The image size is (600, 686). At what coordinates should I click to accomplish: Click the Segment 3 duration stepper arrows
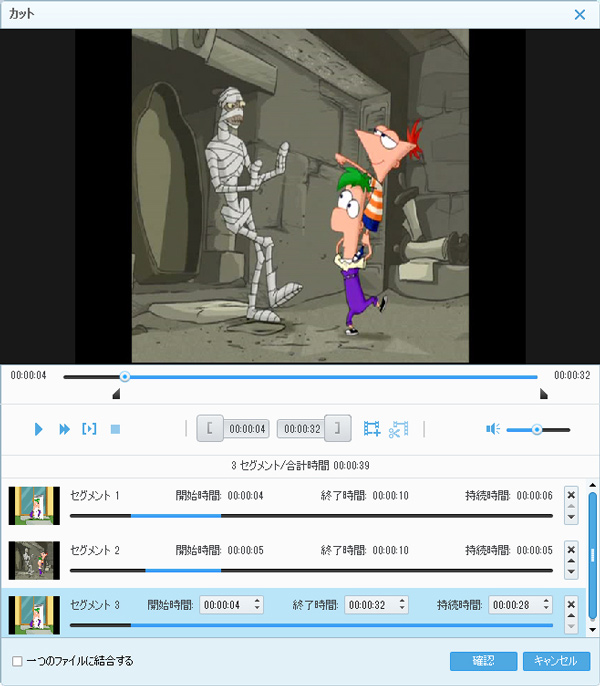(546, 604)
